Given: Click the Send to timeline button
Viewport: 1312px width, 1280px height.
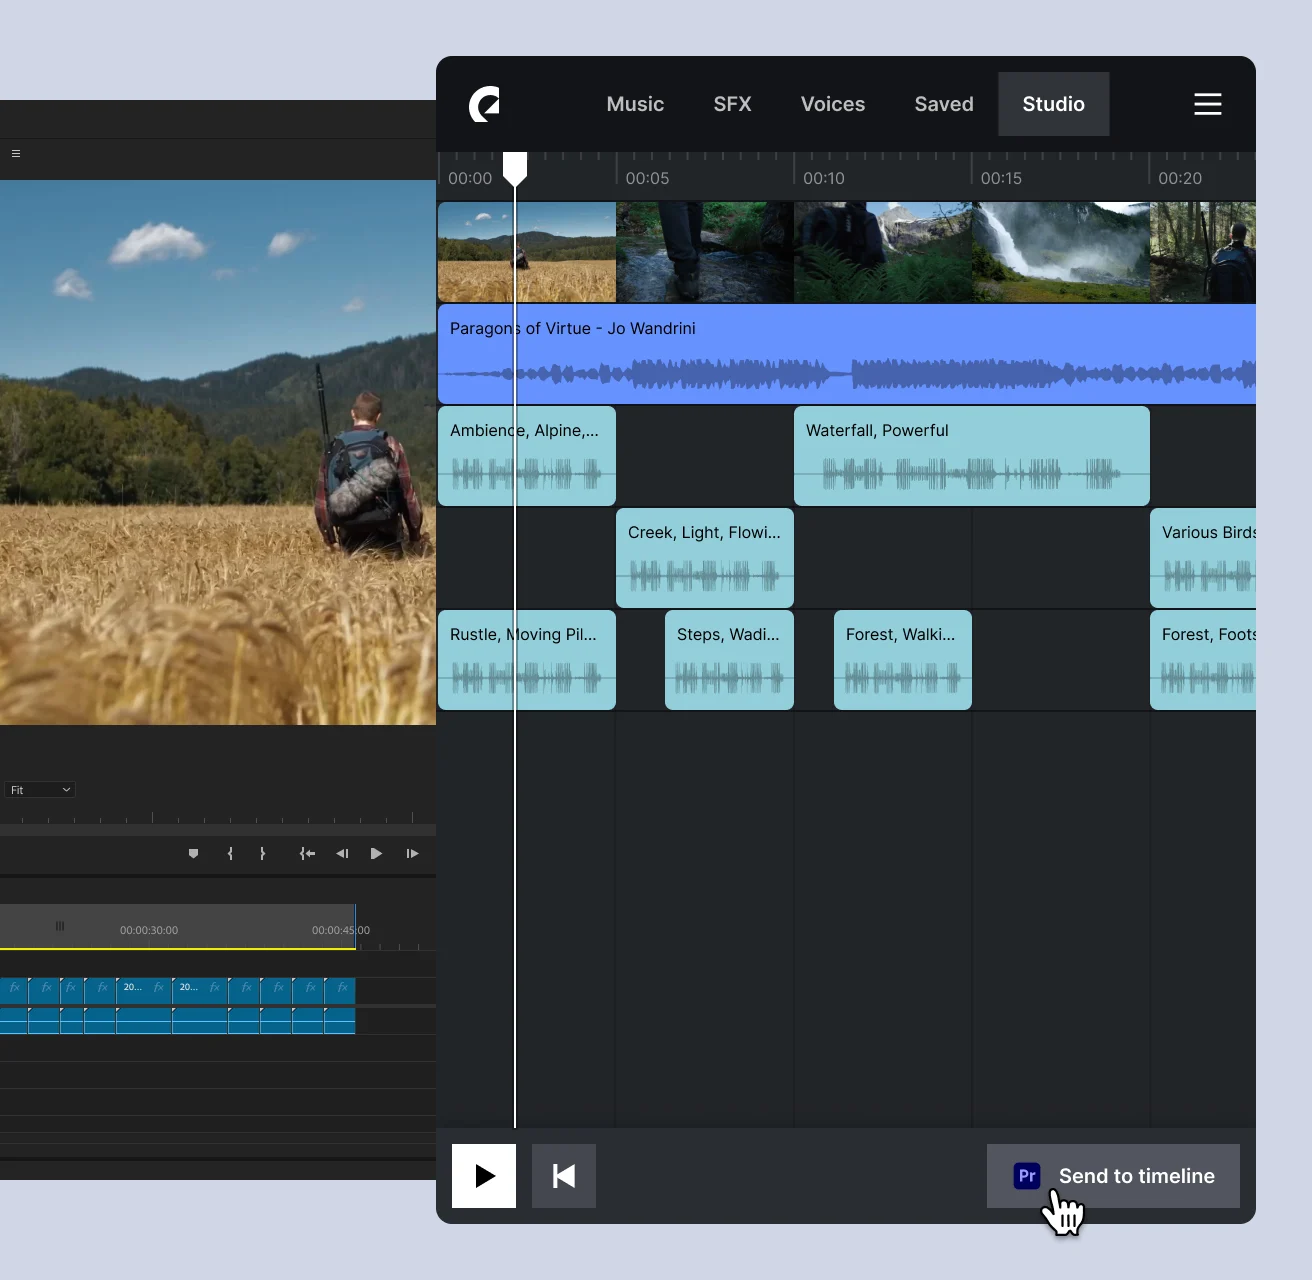Looking at the screenshot, I should point(1112,1175).
